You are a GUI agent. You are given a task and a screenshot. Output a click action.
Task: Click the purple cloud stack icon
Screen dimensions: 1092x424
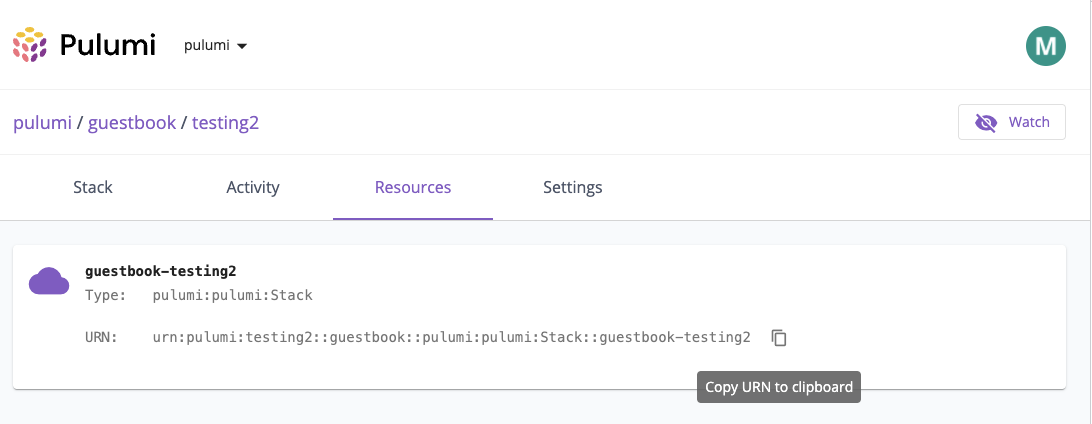49,281
